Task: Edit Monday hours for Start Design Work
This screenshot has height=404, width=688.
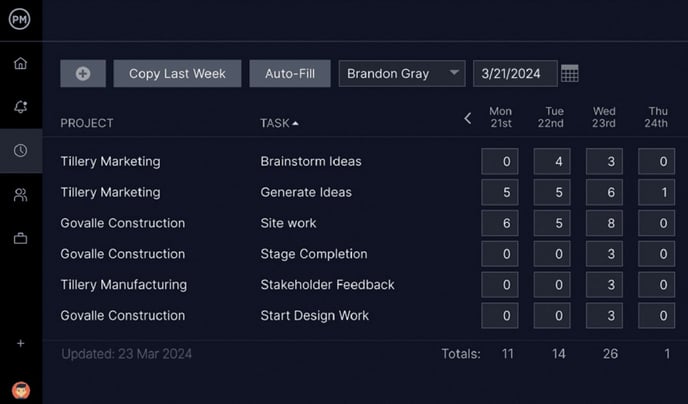Action: (x=500, y=315)
